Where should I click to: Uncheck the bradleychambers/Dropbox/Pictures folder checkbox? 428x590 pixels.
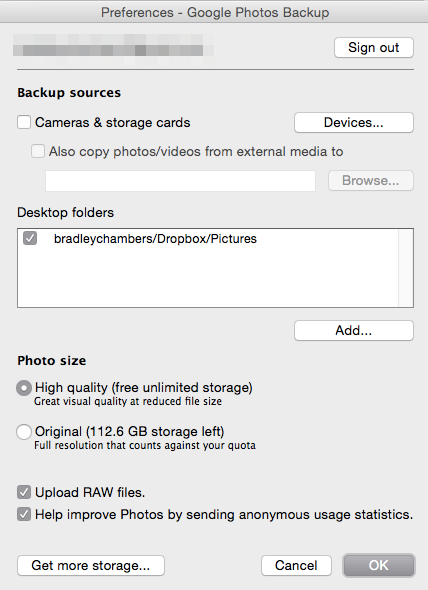[30, 238]
